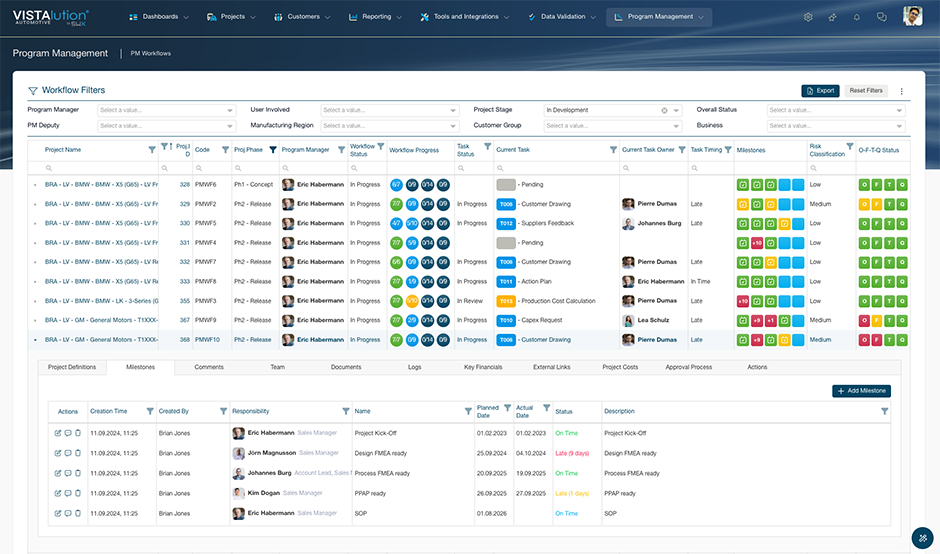Open the notifications bell in the top bar
This screenshot has width=940, height=554.
(x=857, y=17)
